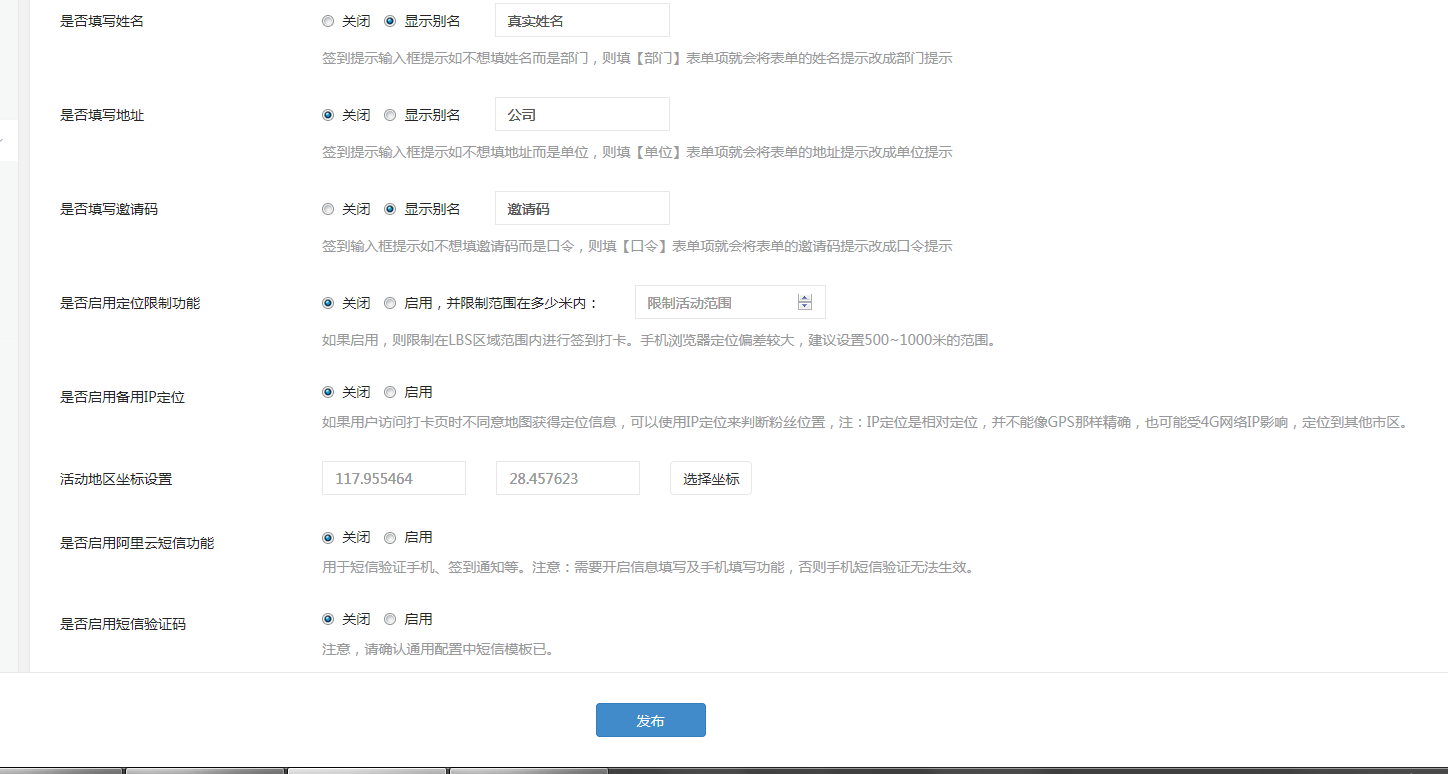Choose 关闭 for 是否启用备用IP定位

click(x=328, y=392)
